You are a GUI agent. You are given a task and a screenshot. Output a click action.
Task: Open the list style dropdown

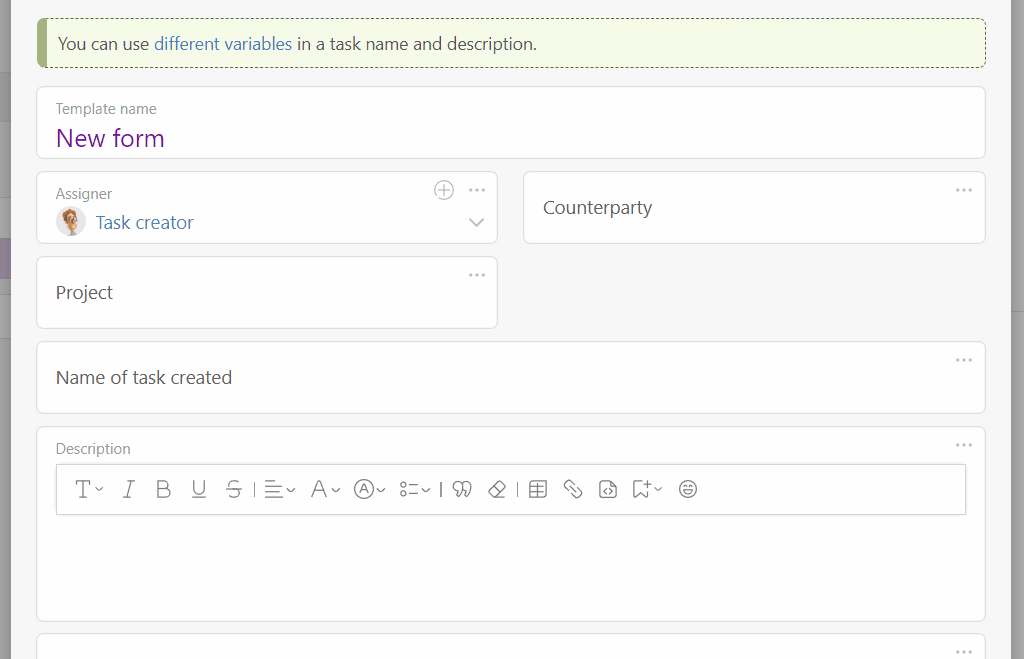pos(415,489)
